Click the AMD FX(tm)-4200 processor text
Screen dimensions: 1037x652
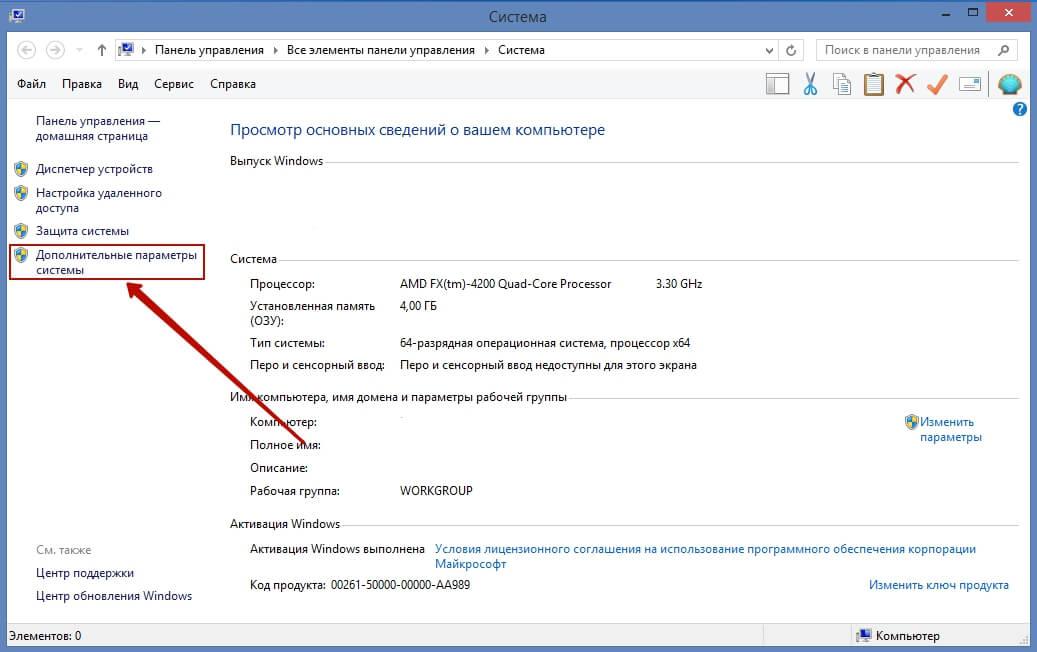coord(505,284)
